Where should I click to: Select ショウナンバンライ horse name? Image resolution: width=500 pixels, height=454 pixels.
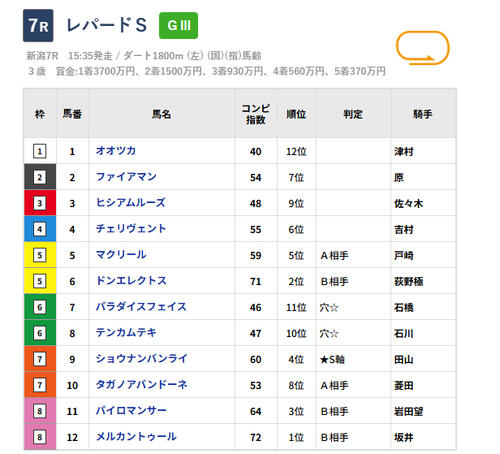142,359
